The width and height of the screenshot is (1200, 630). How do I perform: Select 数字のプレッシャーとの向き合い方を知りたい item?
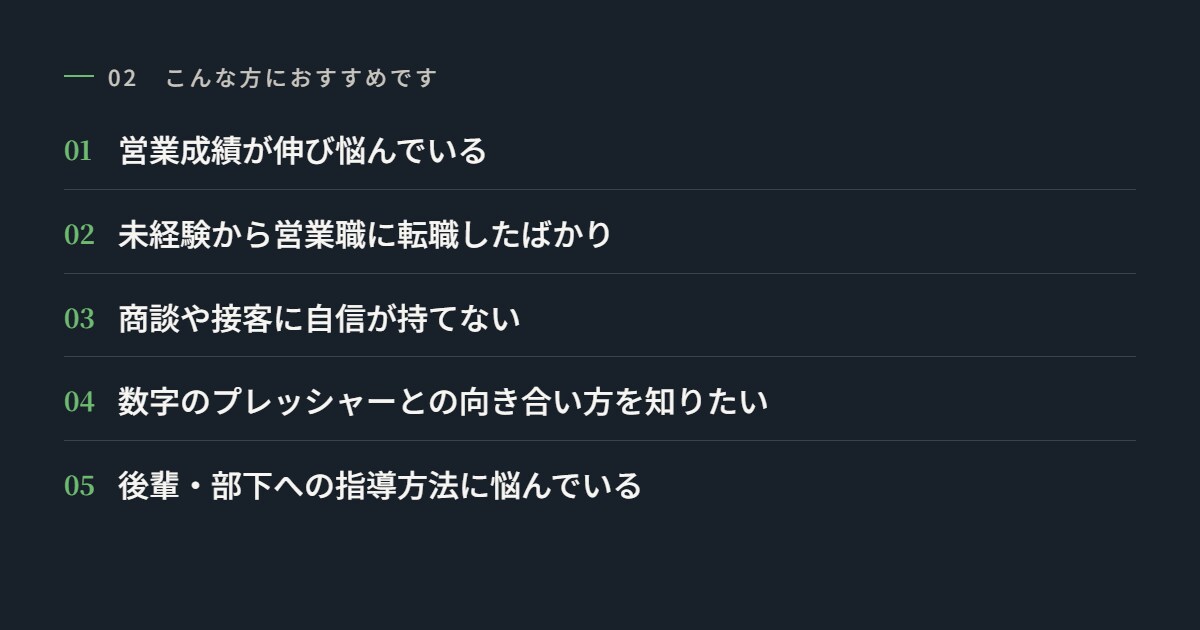pos(443,402)
